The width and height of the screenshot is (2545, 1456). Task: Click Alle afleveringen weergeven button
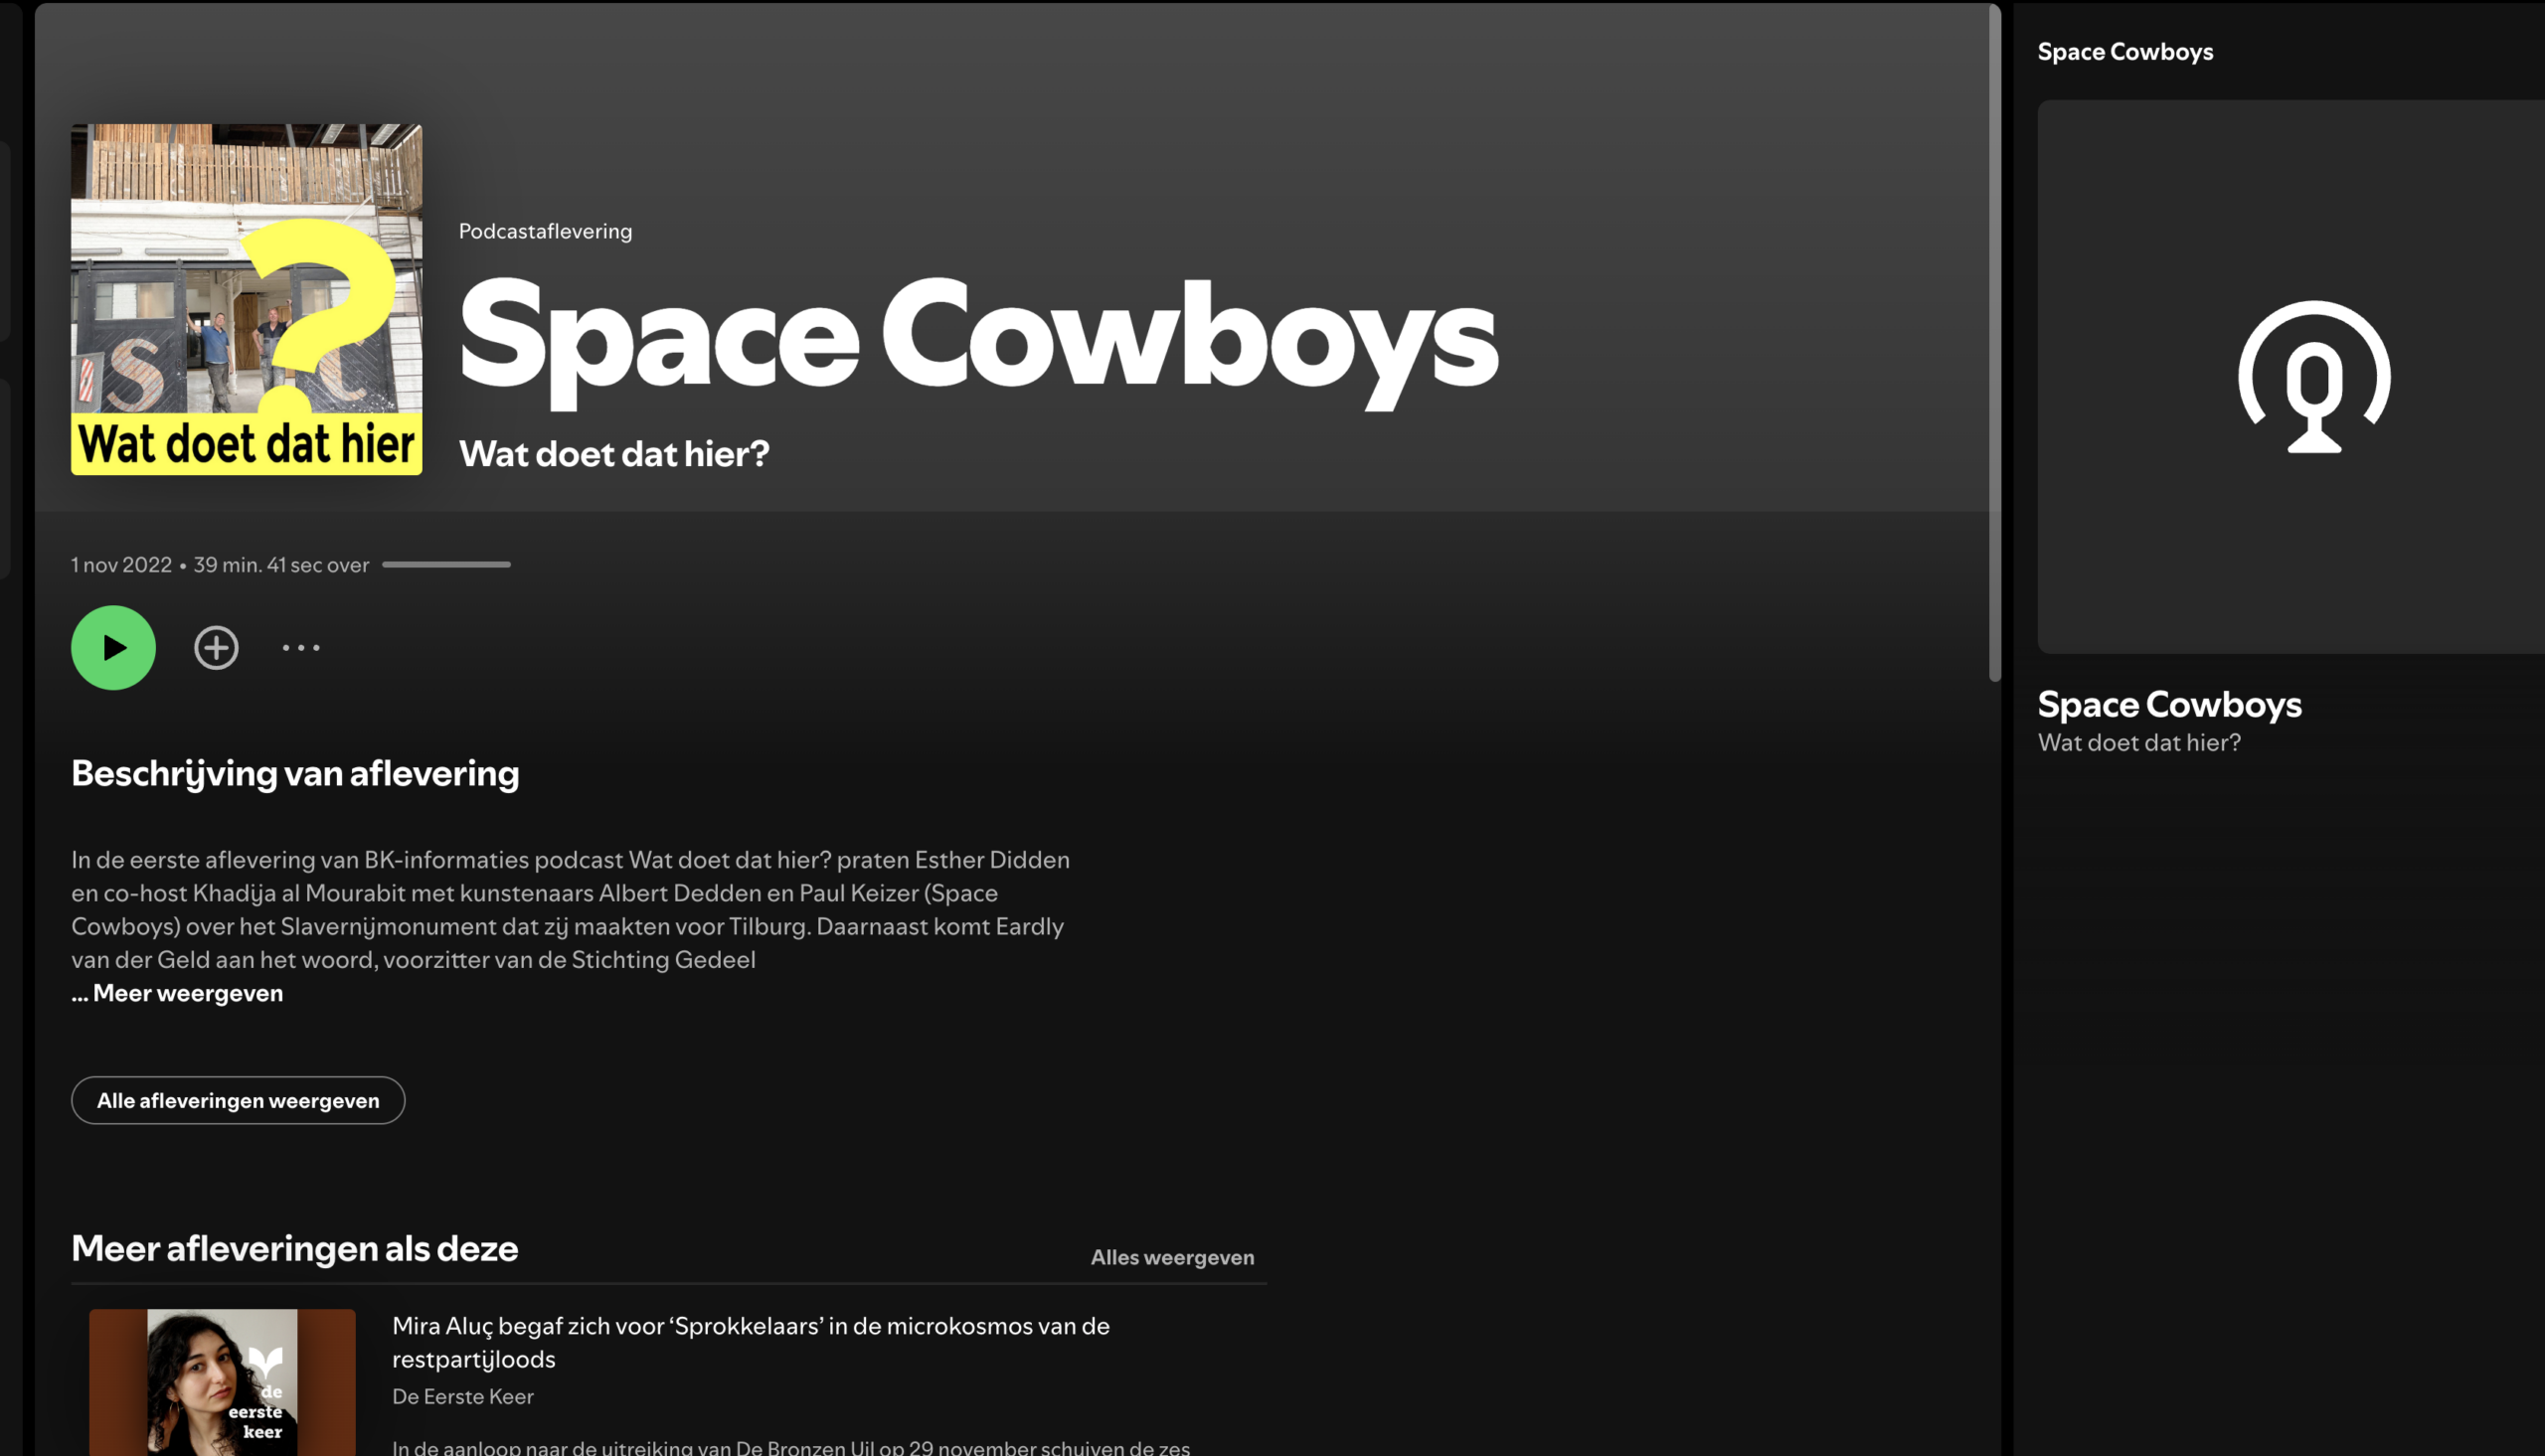point(238,1100)
